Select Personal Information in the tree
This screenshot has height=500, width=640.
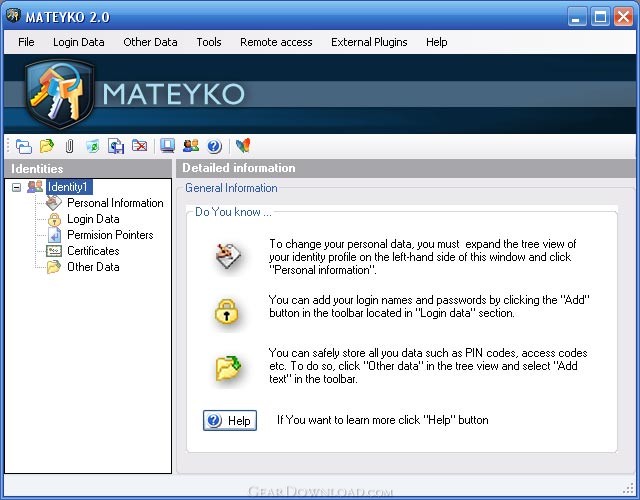pyautogui.click(x=115, y=203)
